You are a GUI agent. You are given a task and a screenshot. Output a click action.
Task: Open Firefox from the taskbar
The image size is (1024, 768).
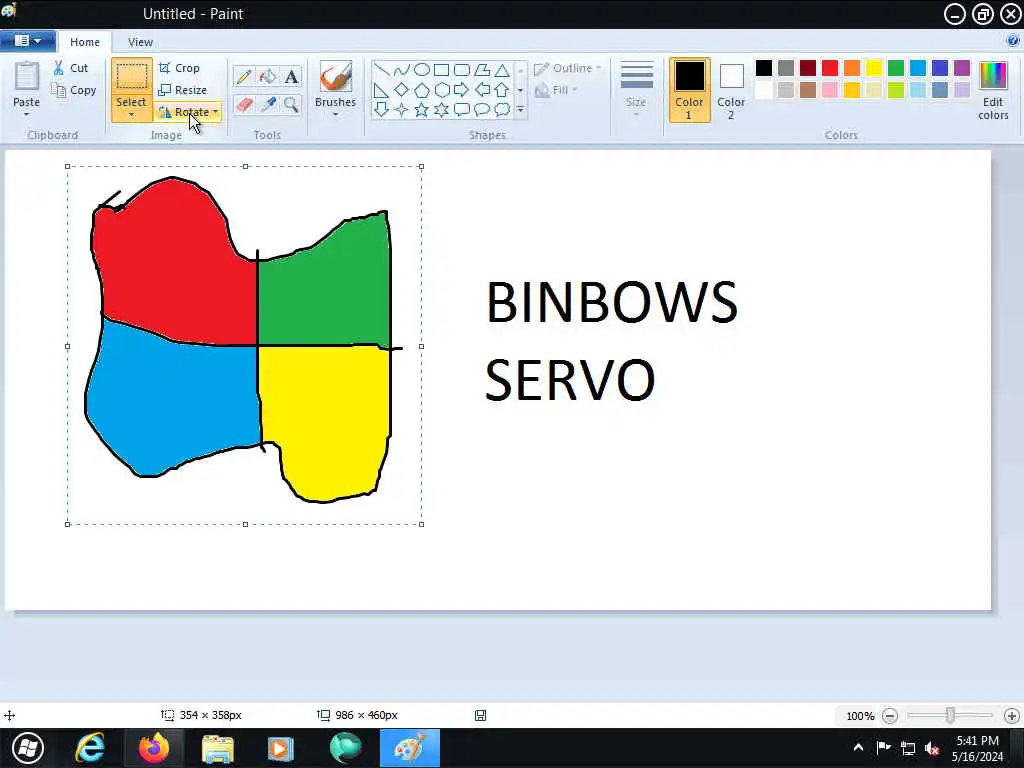tap(153, 748)
